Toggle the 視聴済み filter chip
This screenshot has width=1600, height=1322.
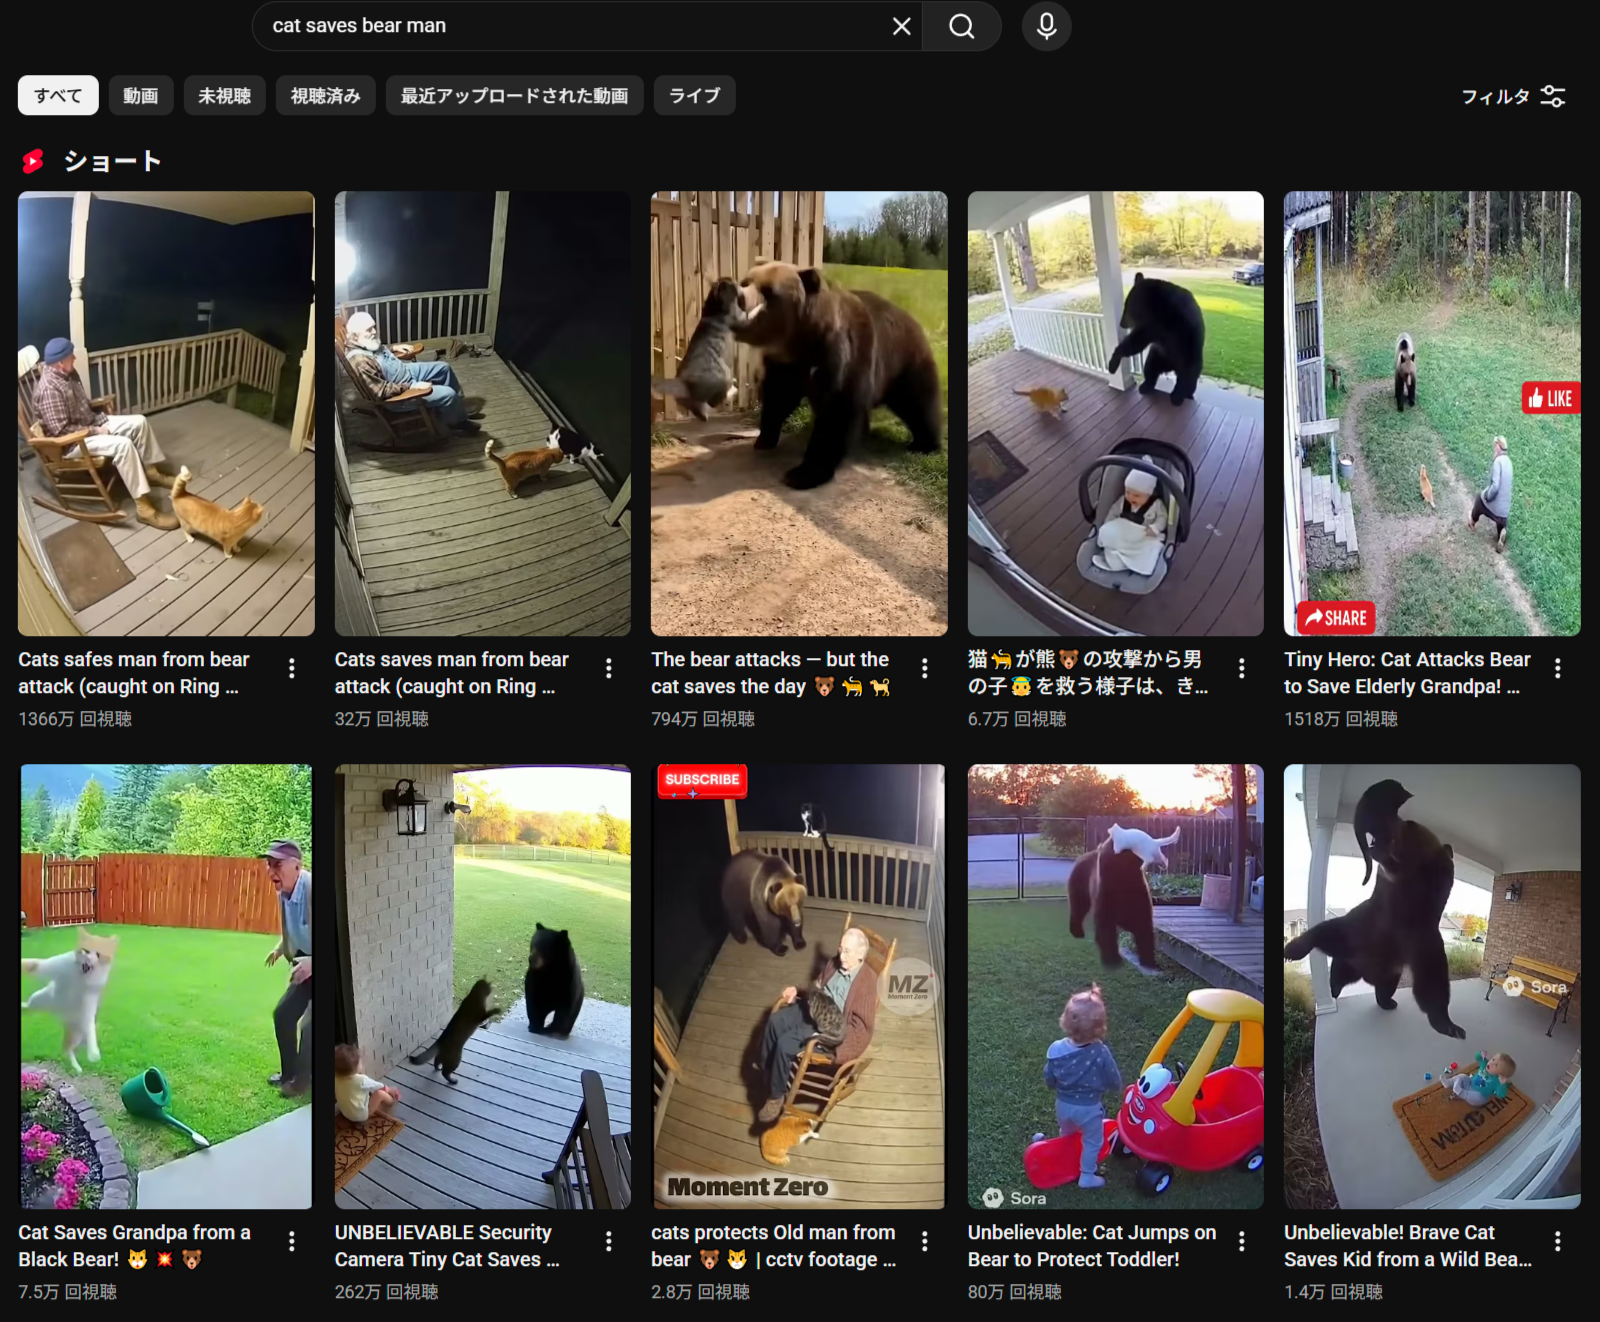(x=325, y=96)
